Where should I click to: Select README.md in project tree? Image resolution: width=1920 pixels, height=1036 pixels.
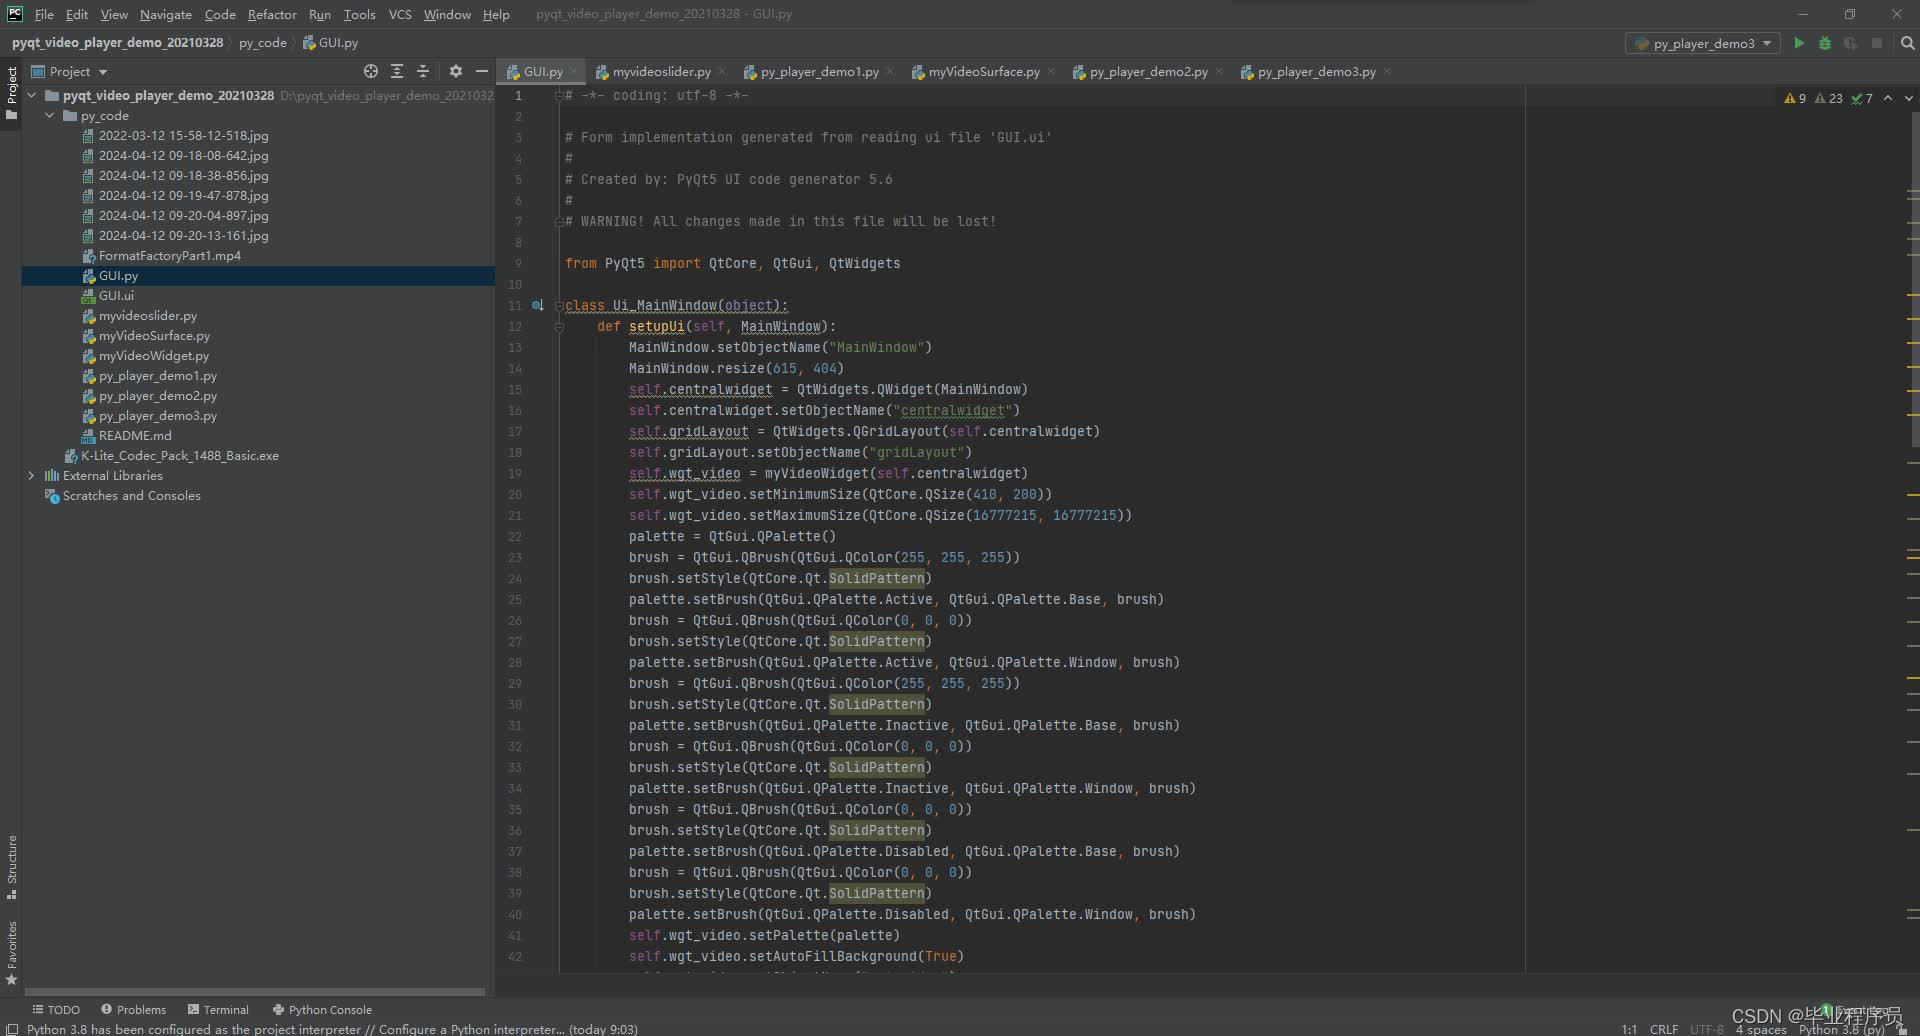point(134,435)
